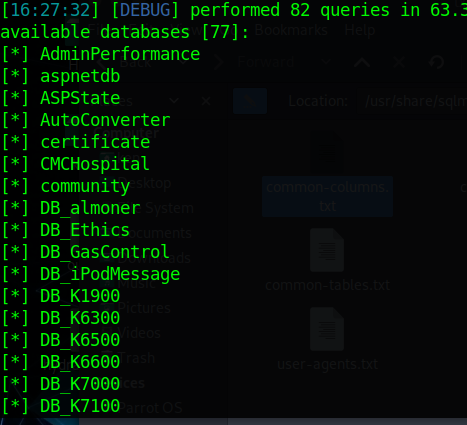The image size is (467, 425).
Task: Go Forward in the file manager
Action: pyautogui.click(x=266, y=62)
